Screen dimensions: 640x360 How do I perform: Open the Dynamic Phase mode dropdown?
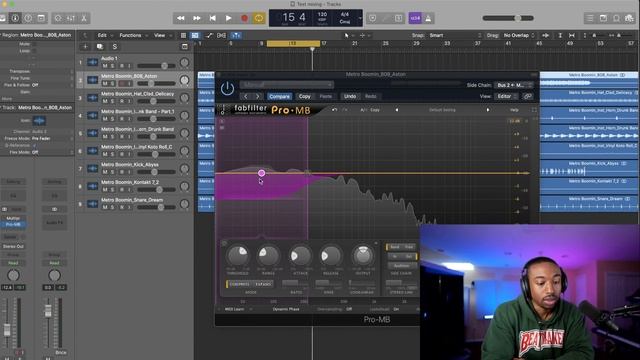tap(286, 309)
